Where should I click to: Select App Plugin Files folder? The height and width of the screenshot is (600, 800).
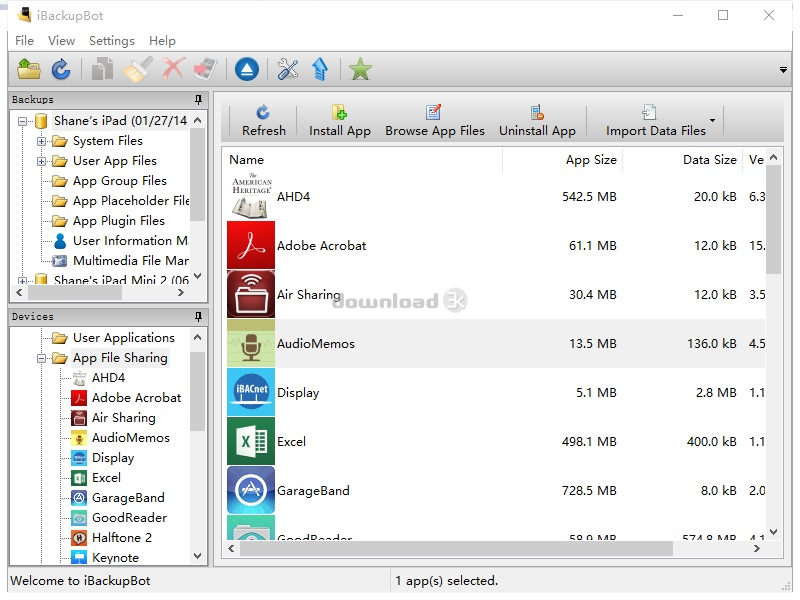click(118, 220)
